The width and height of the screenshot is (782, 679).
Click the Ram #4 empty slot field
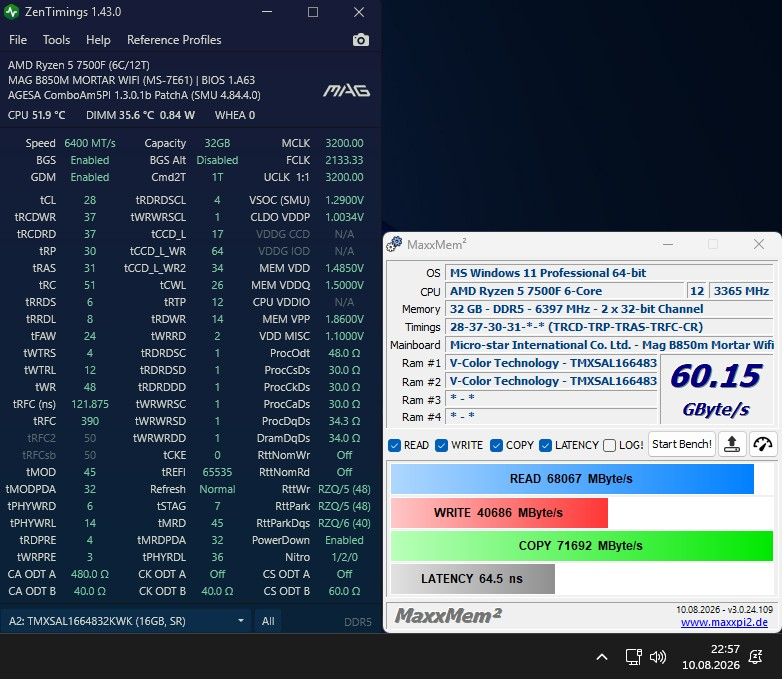(x=552, y=417)
